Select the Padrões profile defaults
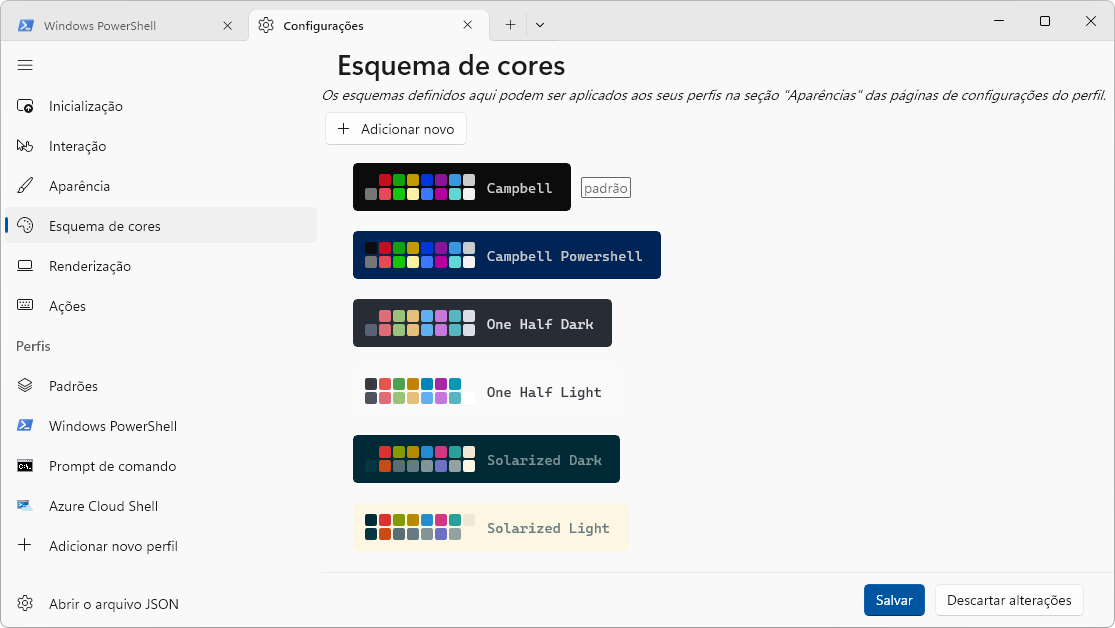 click(x=73, y=386)
